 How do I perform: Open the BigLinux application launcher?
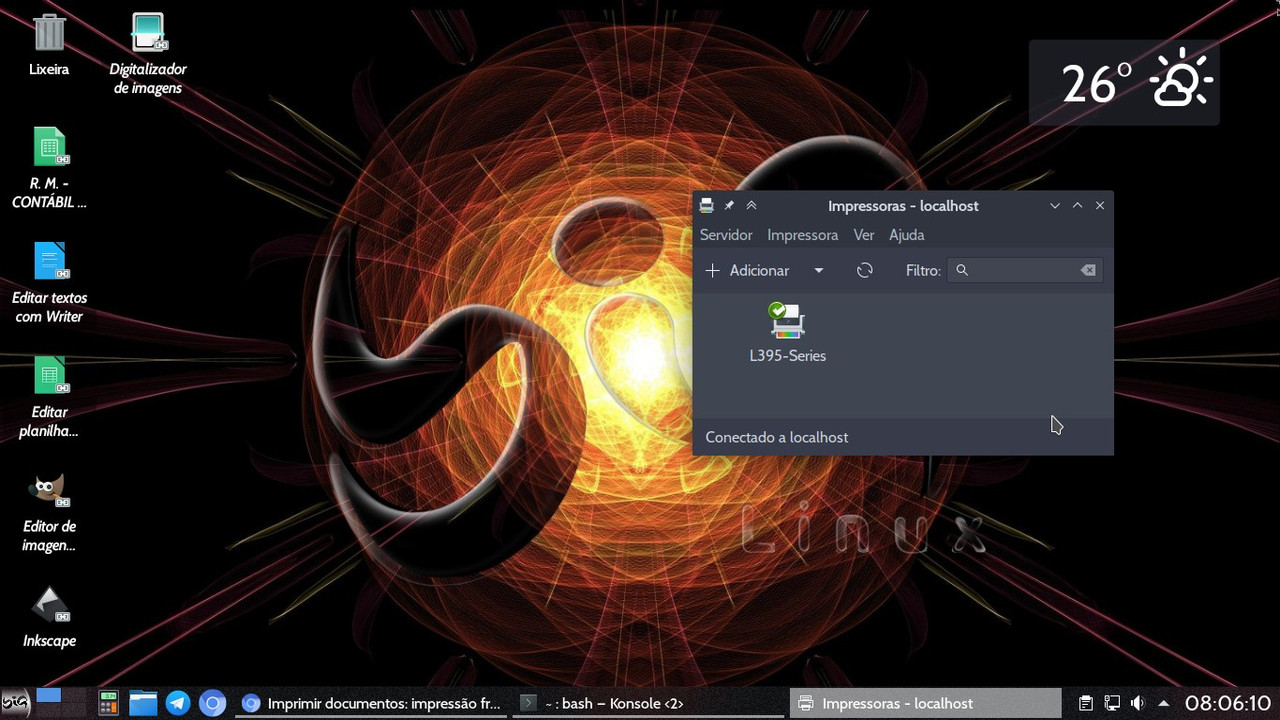[15, 703]
